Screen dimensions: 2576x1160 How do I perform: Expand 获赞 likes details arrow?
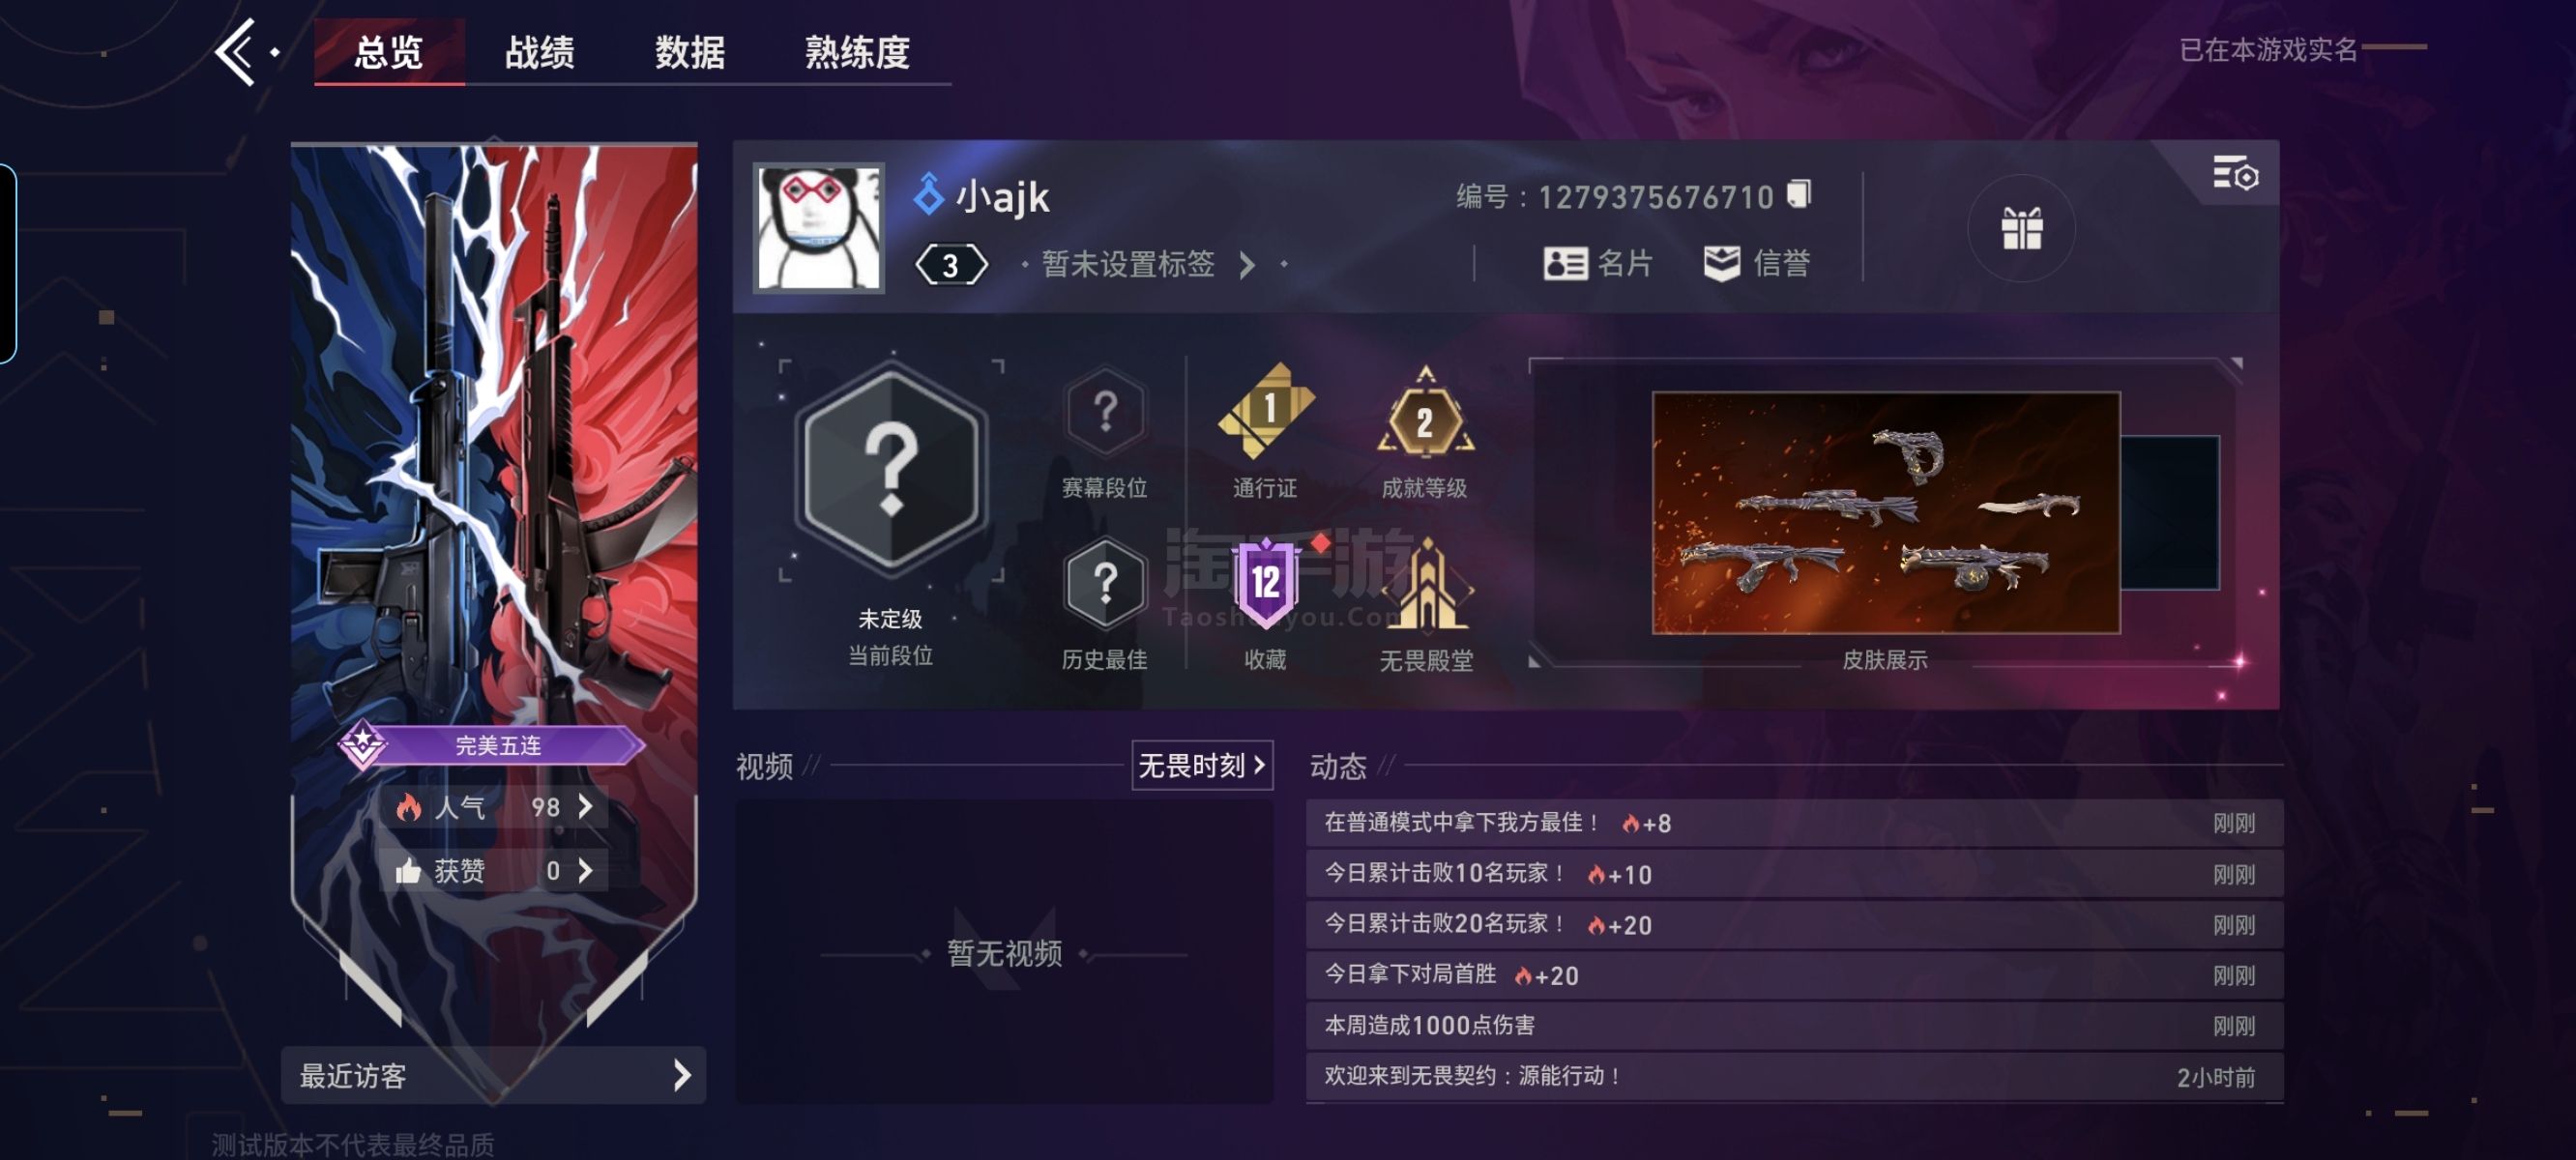586,871
